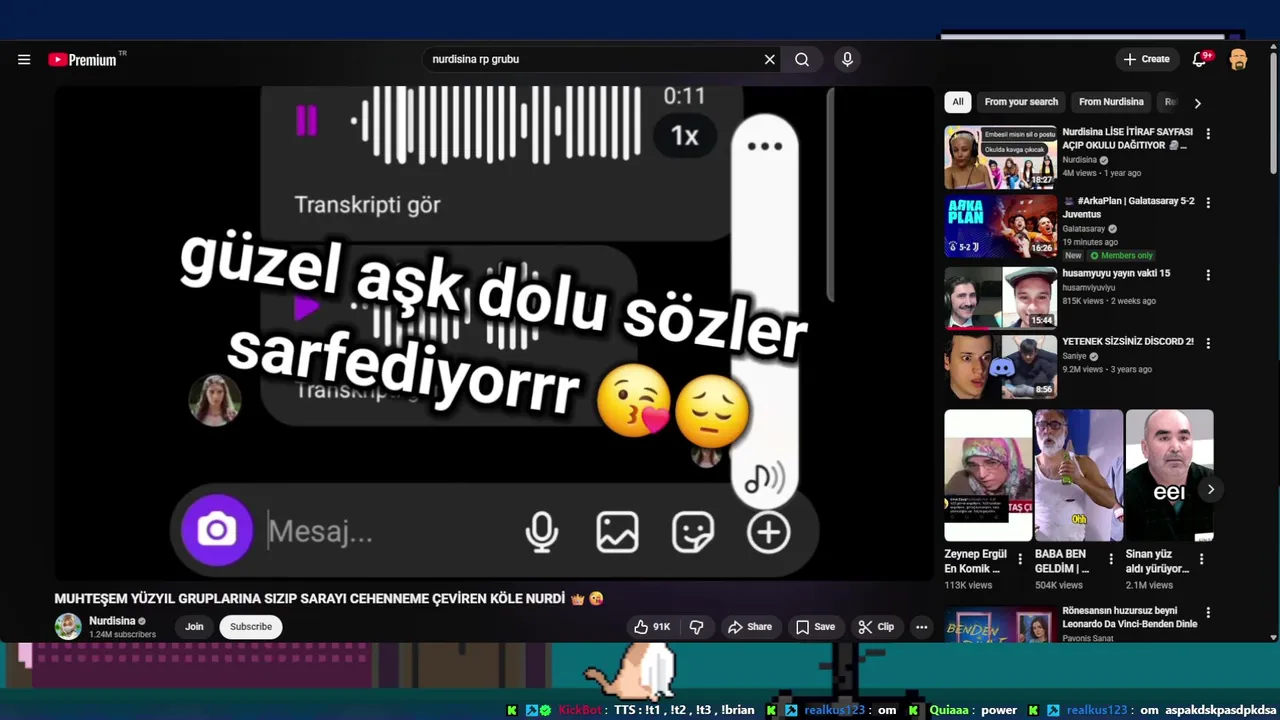Click the Subscribe button
Viewport: 1280px width, 720px height.
(251, 627)
